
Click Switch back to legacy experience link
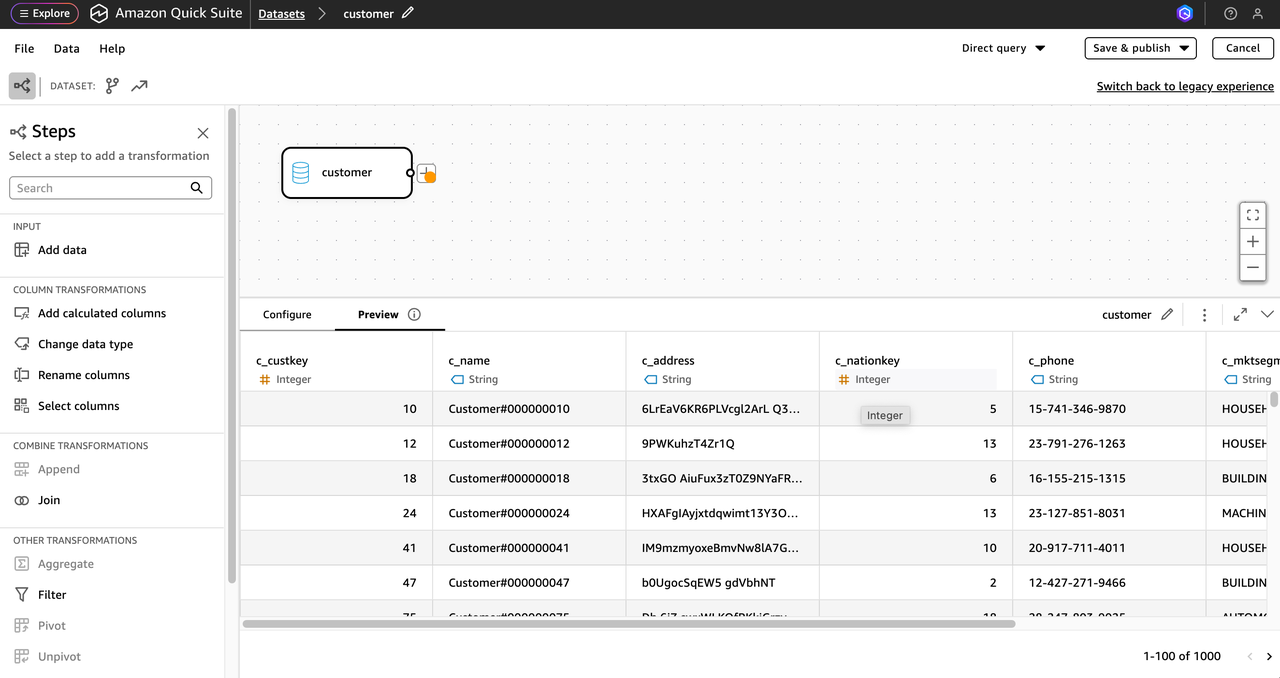coord(1185,86)
